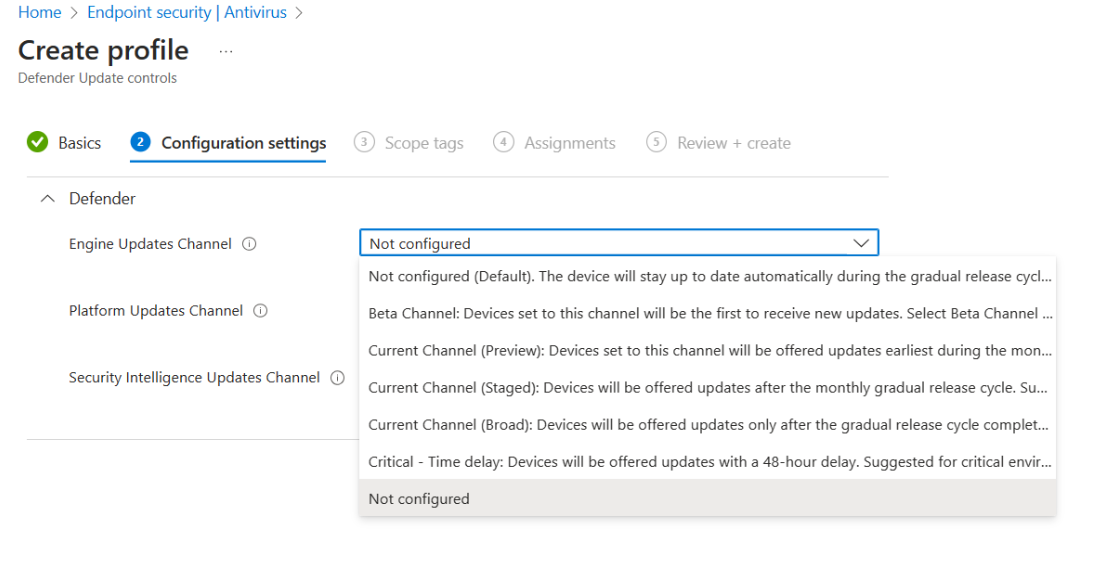Open Endpoint security | Antivirus breadcrumb link
The width and height of the screenshot is (1119, 578).
186,12
